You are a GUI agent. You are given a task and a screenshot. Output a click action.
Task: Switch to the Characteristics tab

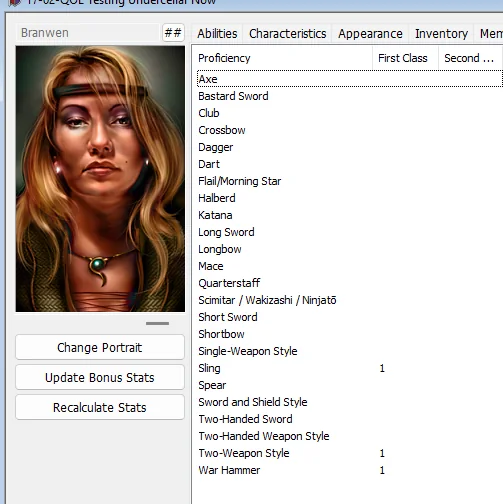[x=287, y=34]
